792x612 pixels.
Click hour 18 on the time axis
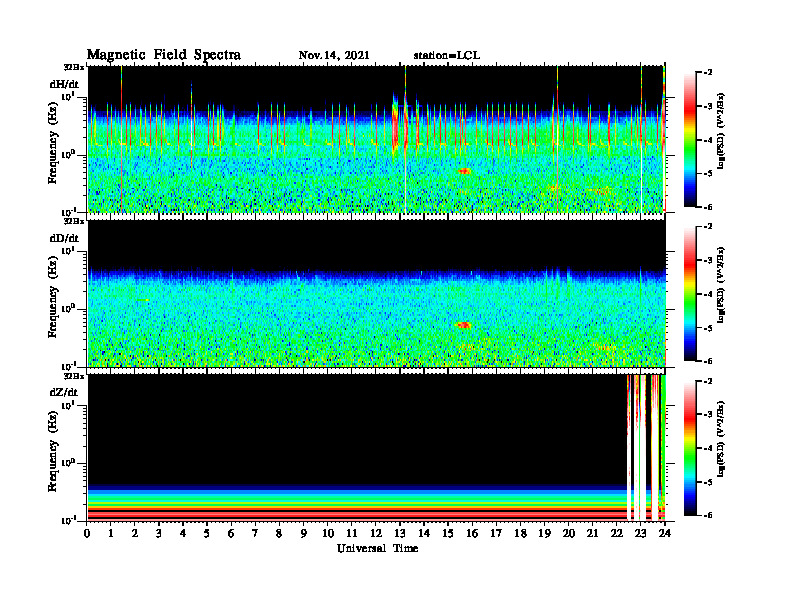coord(520,533)
